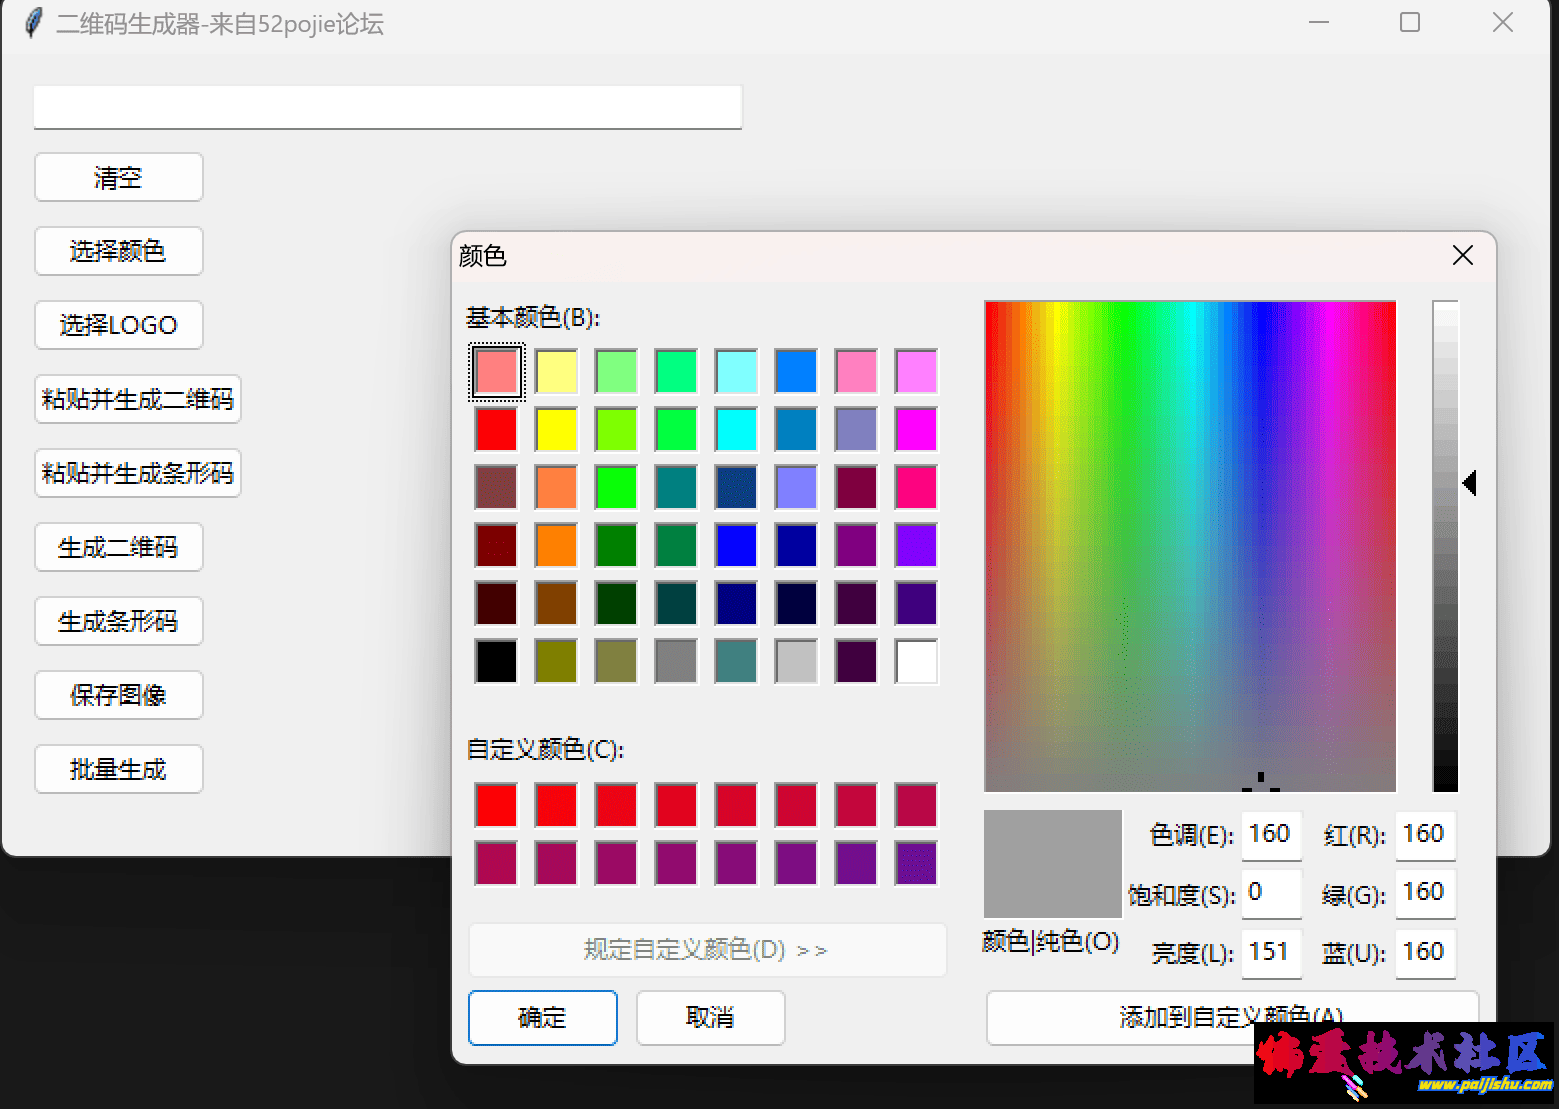This screenshot has width=1559, height=1109.
Task: Confirm color with 确定 button
Action: (542, 1017)
